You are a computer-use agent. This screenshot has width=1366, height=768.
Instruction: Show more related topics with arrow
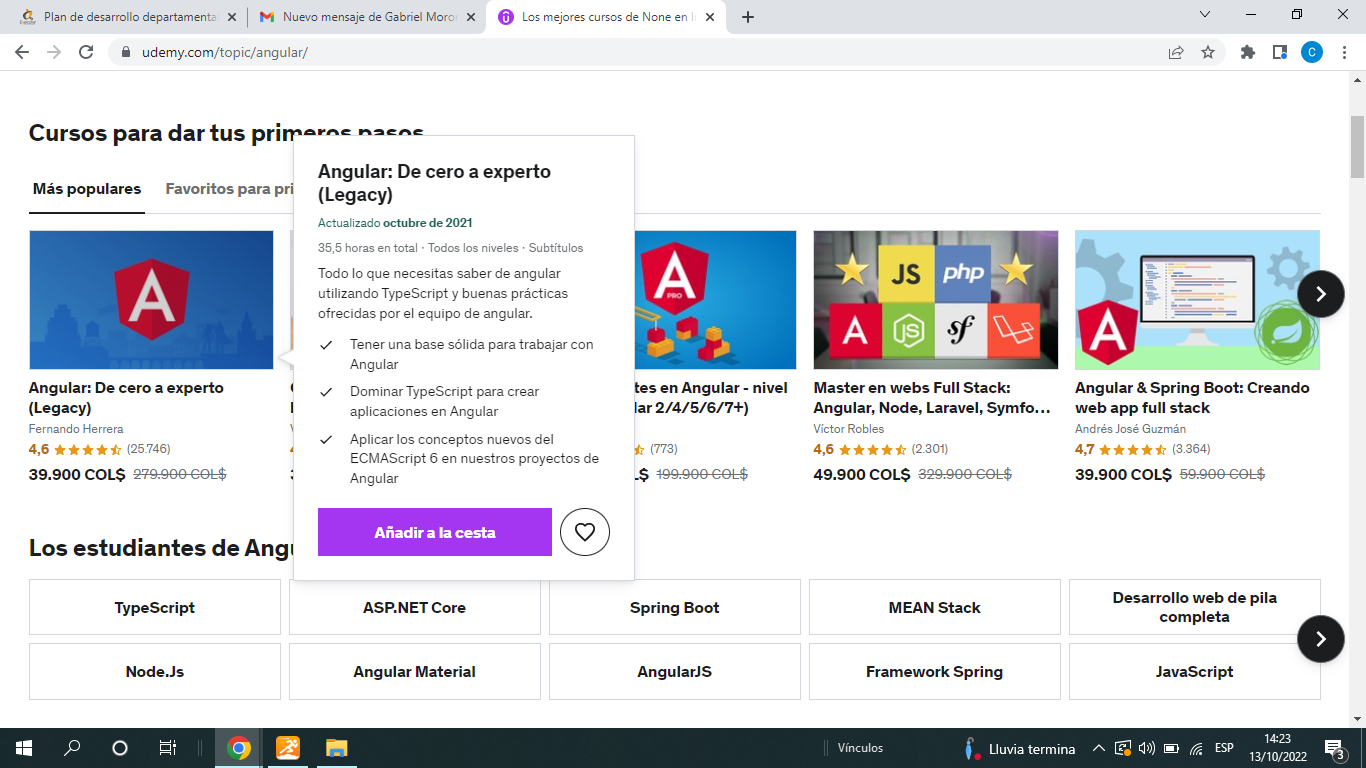[x=1320, y=639]
